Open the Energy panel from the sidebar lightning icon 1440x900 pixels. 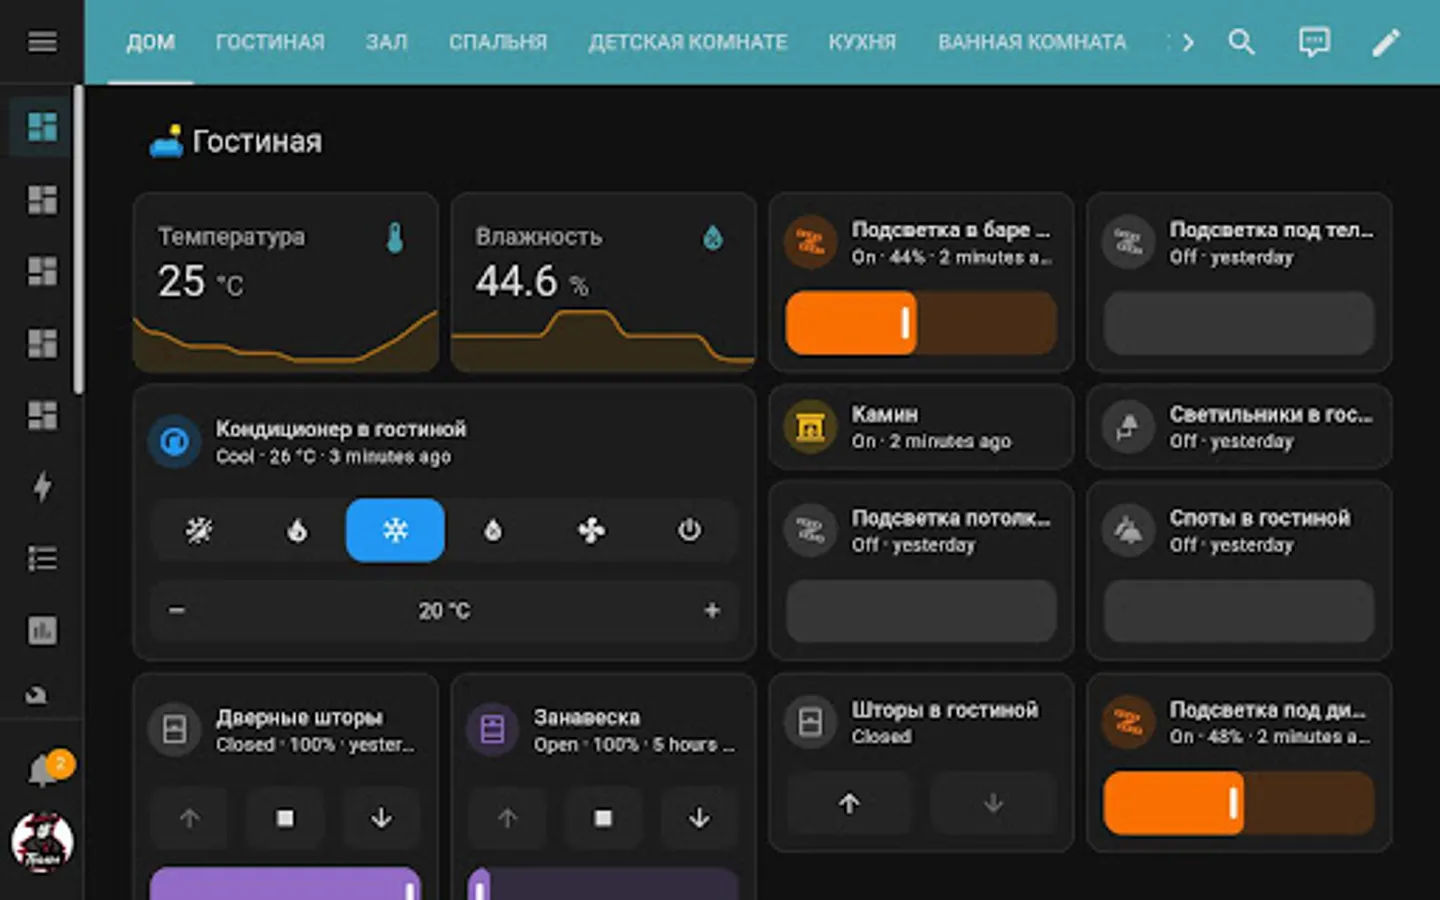pyautogui.click(x=41, y=487)
